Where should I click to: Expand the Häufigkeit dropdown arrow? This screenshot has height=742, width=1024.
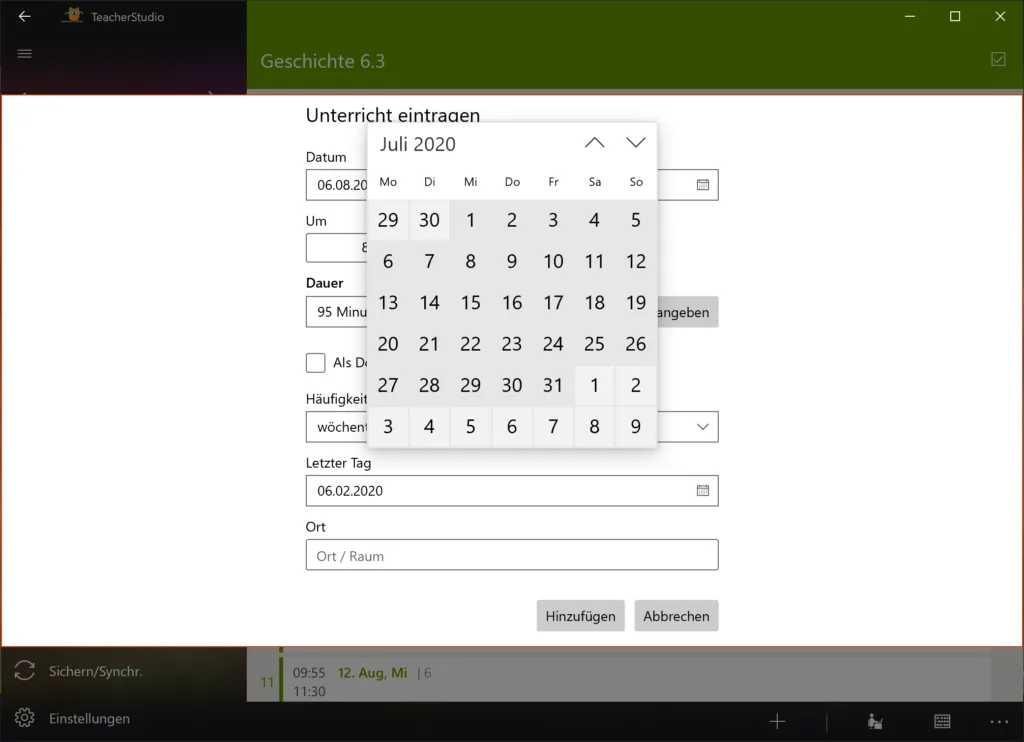coord(703,427)
